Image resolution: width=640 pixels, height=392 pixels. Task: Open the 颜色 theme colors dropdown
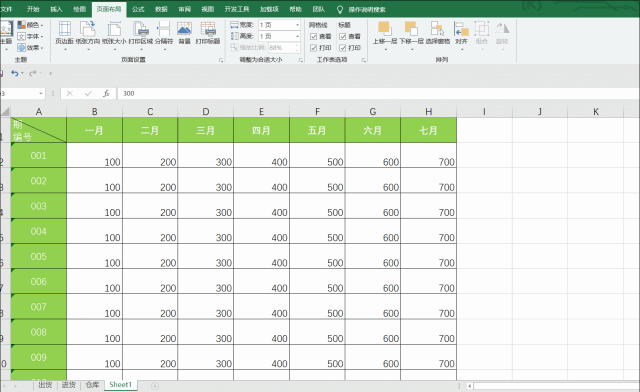(x=30, y=25)
